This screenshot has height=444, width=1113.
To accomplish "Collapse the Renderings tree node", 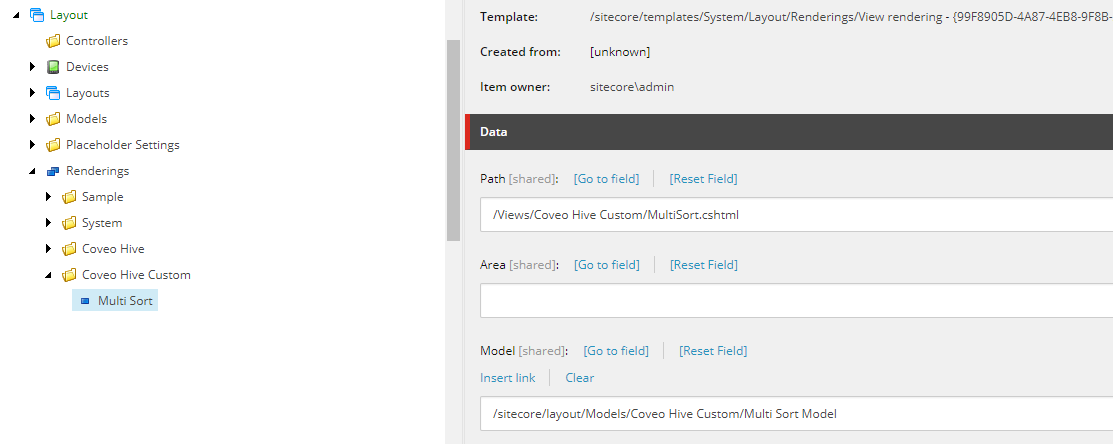I will coord(33,171).
